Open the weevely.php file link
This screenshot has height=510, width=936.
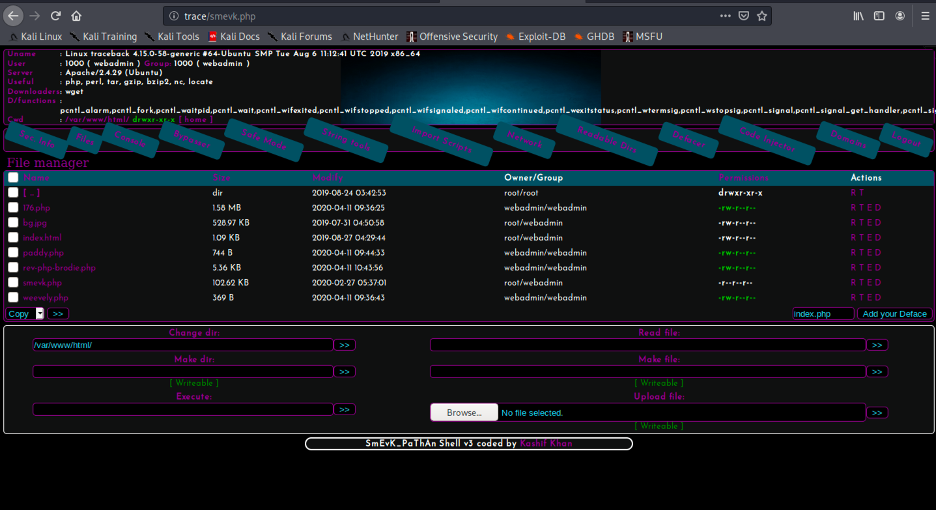pyautogui.click(x=45, y=297)
